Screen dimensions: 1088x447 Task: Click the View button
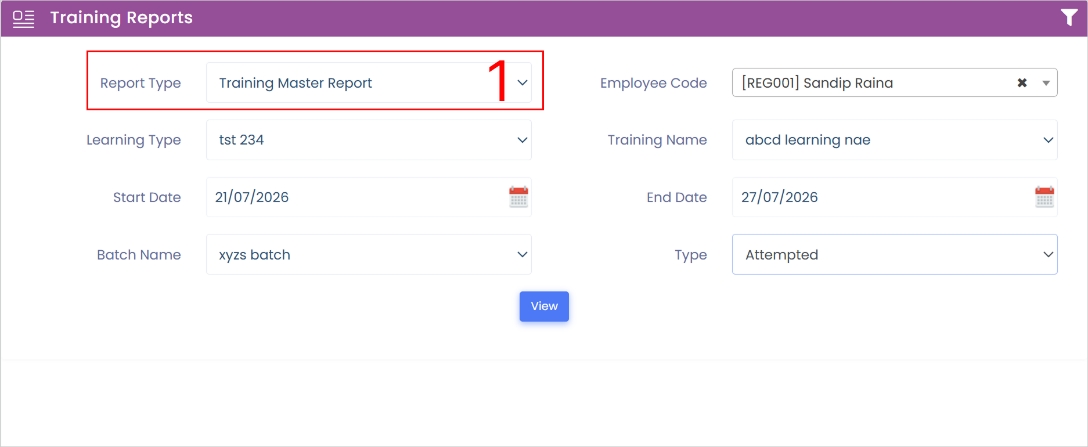[x=544, y=306]
